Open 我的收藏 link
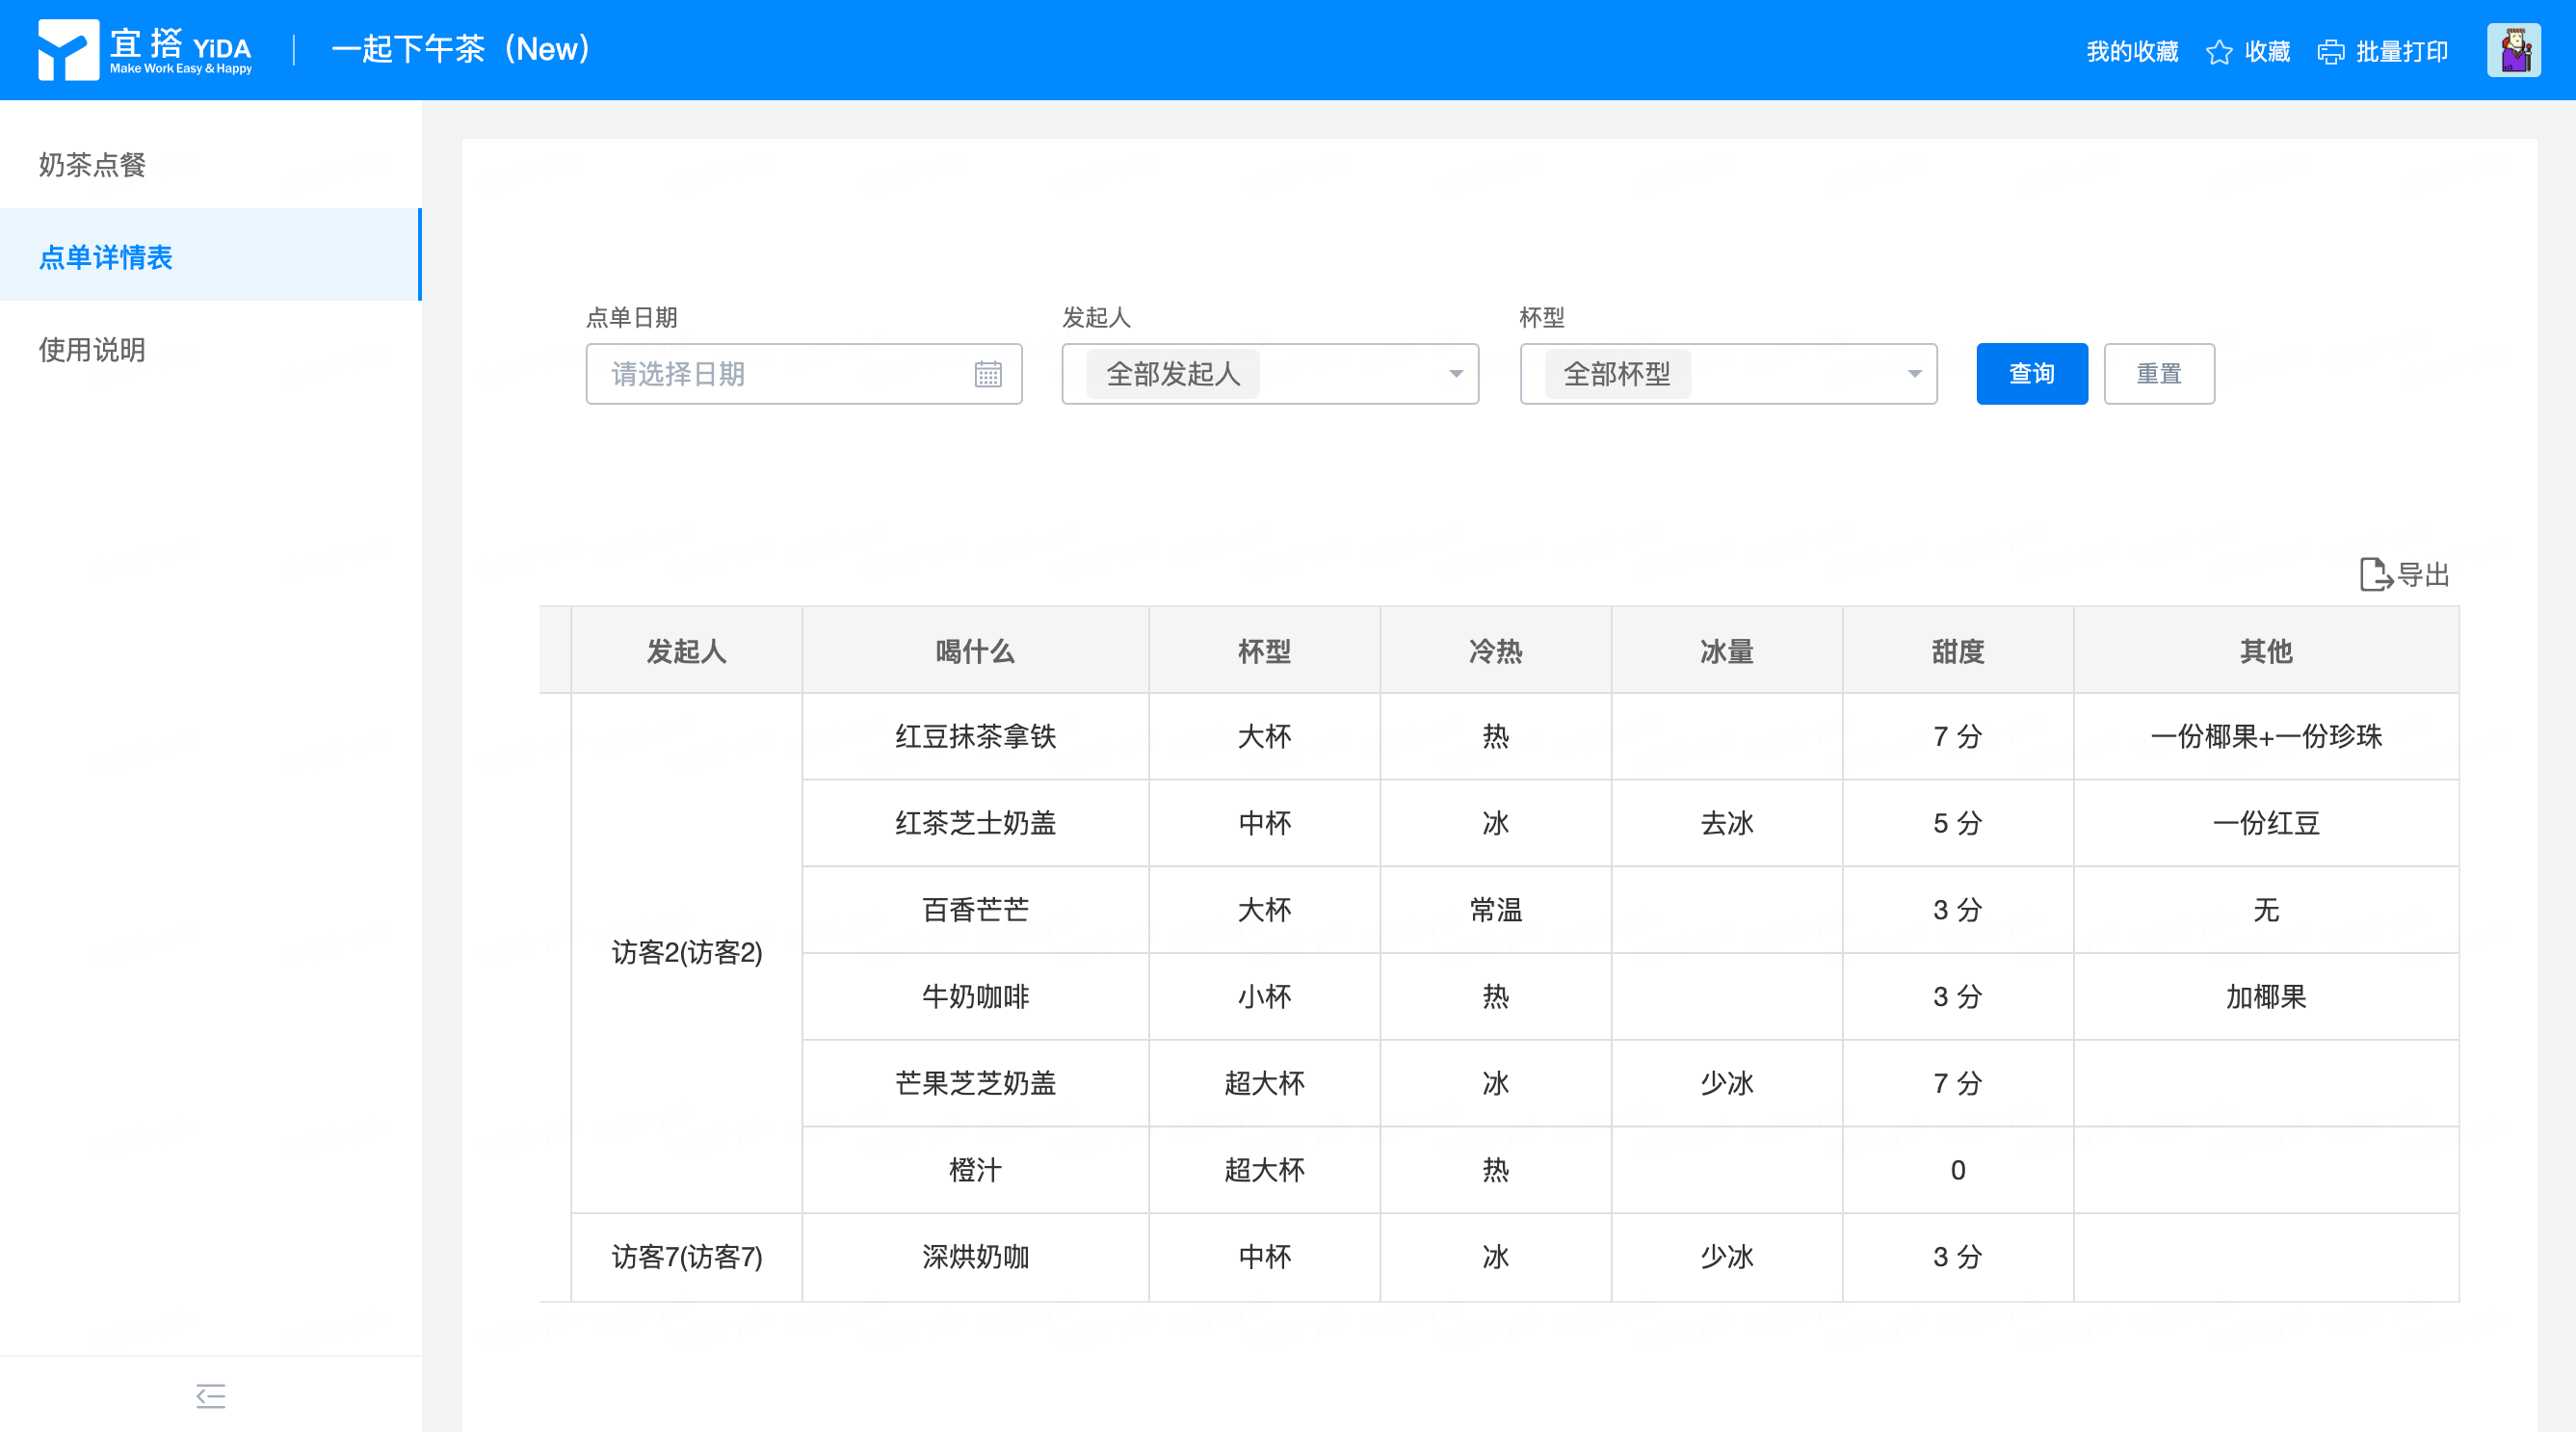Viewport: 2576px width, 1432px height. (x=2131, y=52)
